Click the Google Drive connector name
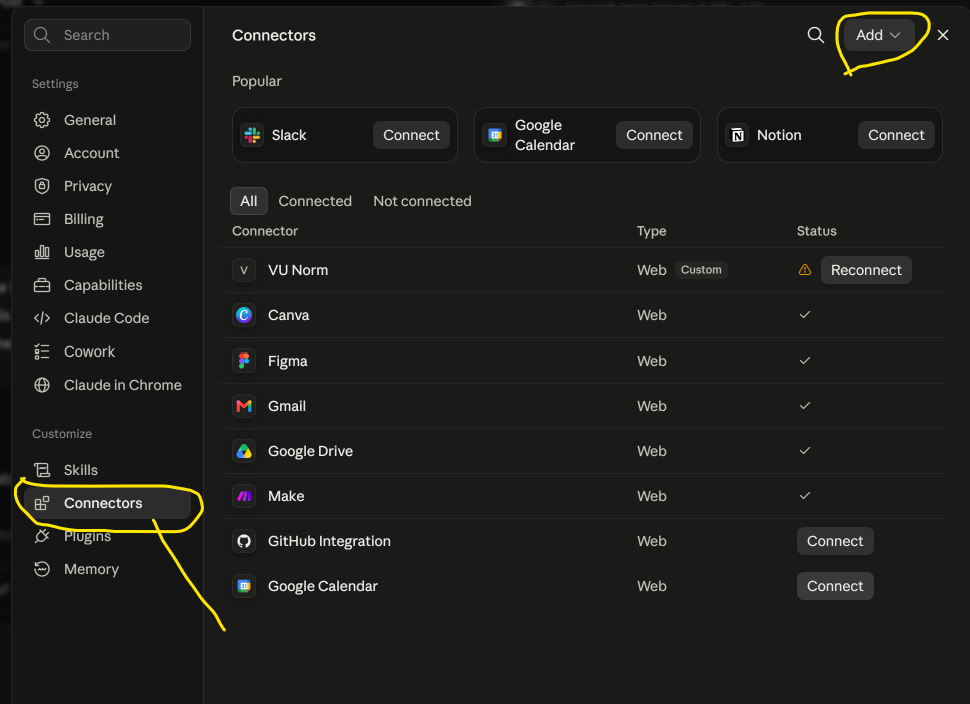970x704 pixels. click(310, 451)
